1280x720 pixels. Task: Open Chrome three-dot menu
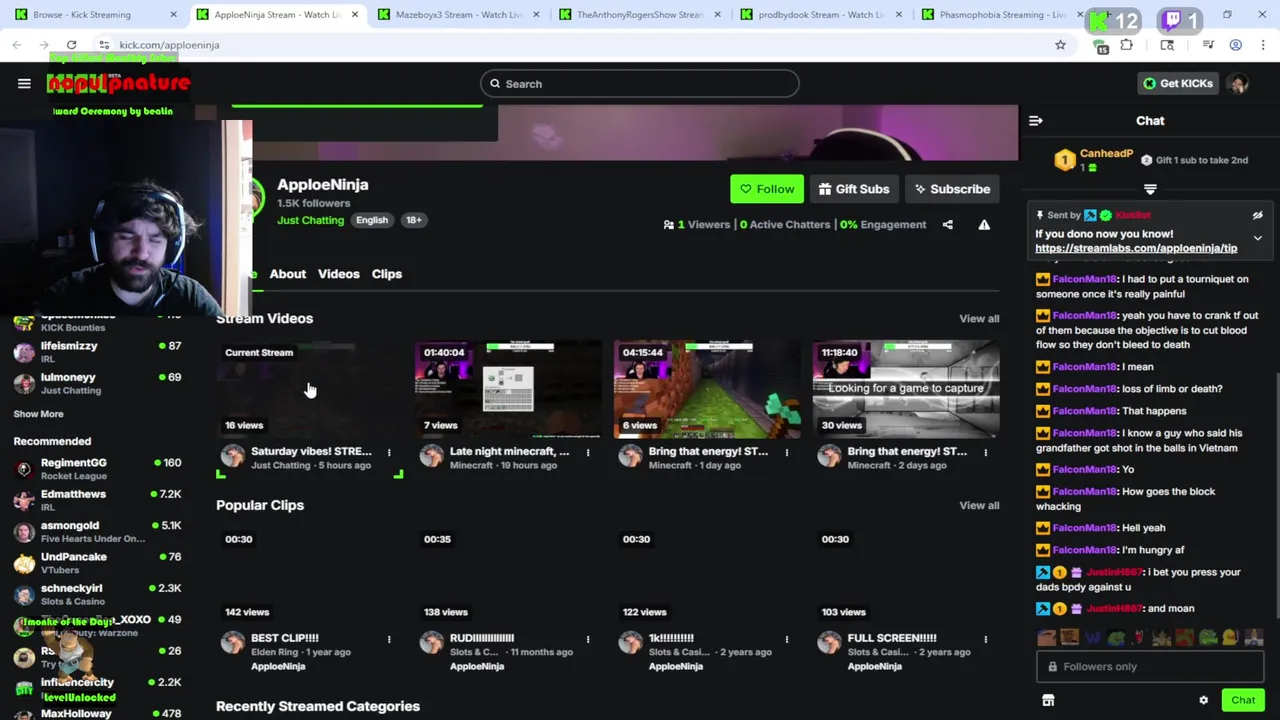click(x=1264, y=45)
